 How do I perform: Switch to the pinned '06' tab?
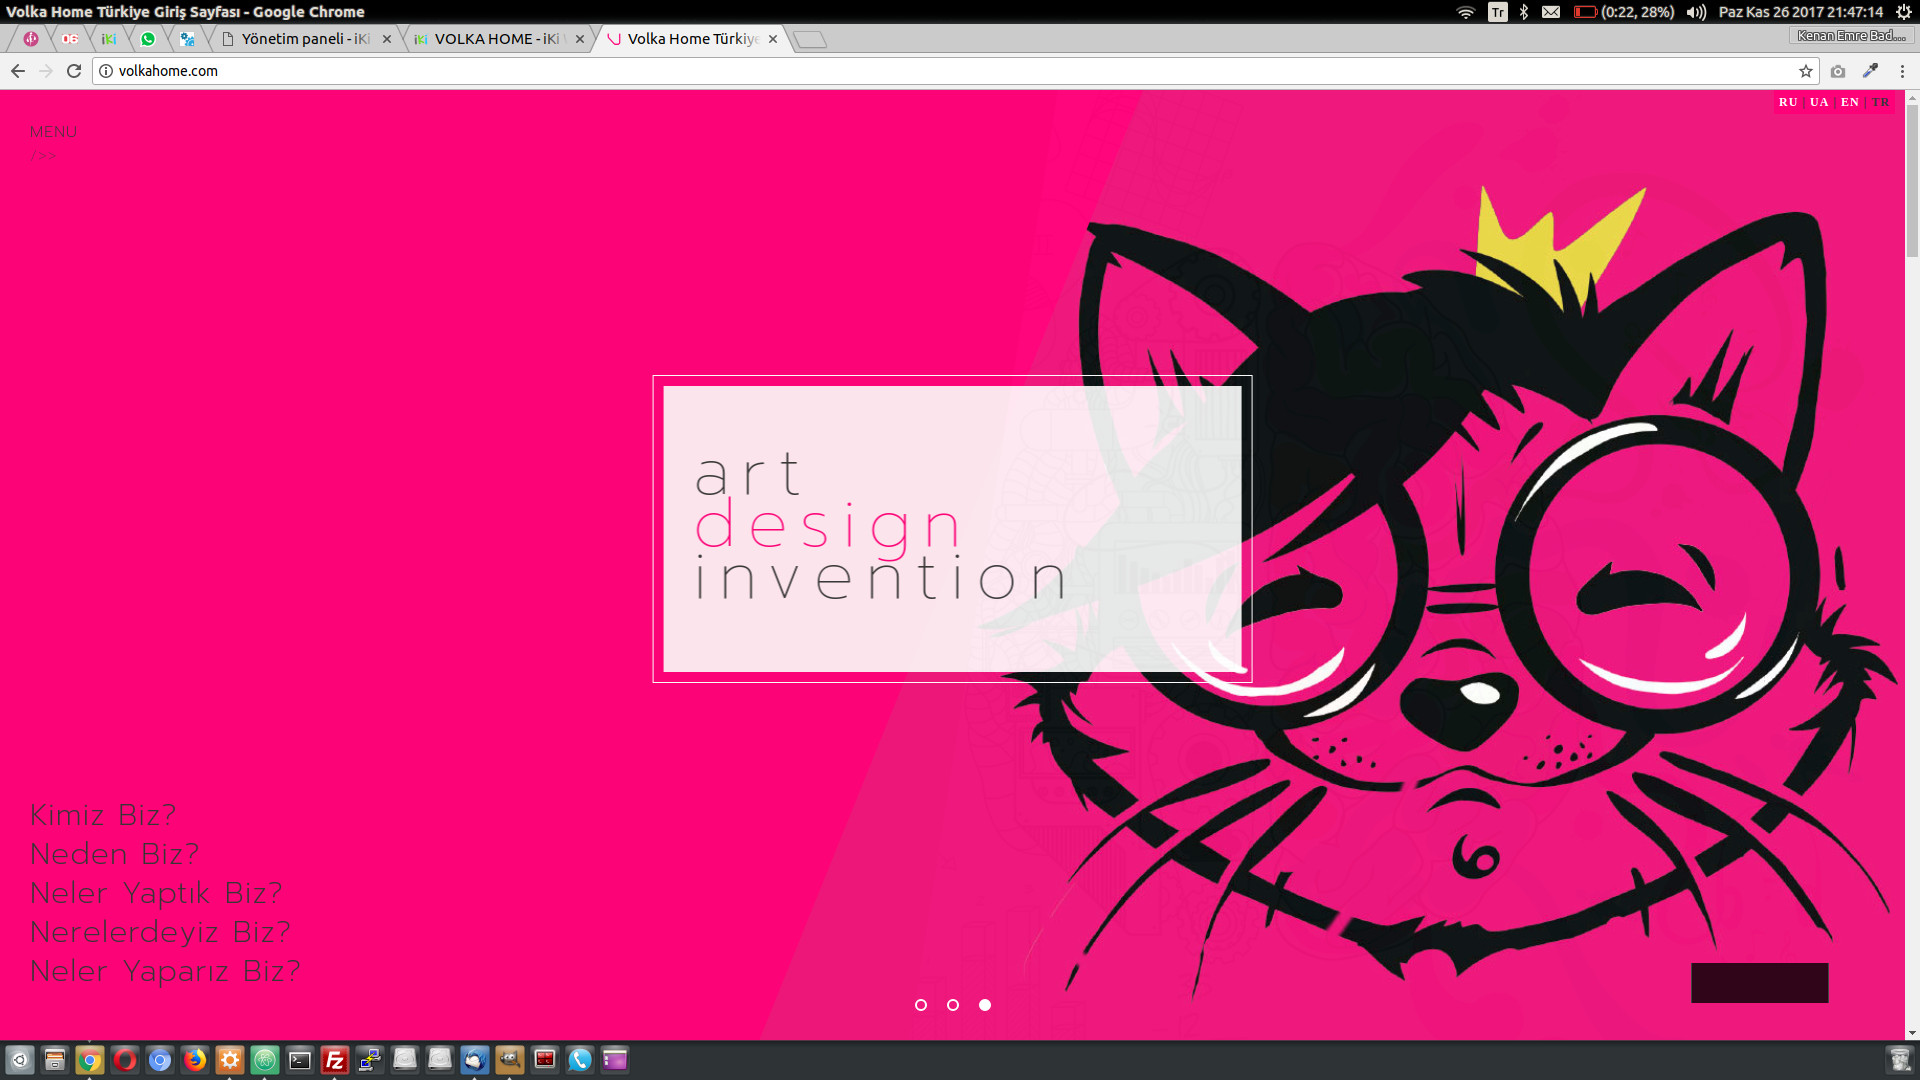(70, 39)
